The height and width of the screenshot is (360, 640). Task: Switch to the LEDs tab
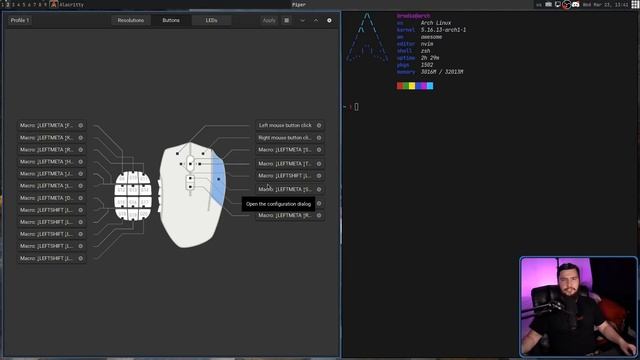pyautogui.click(x=211, y=20)
